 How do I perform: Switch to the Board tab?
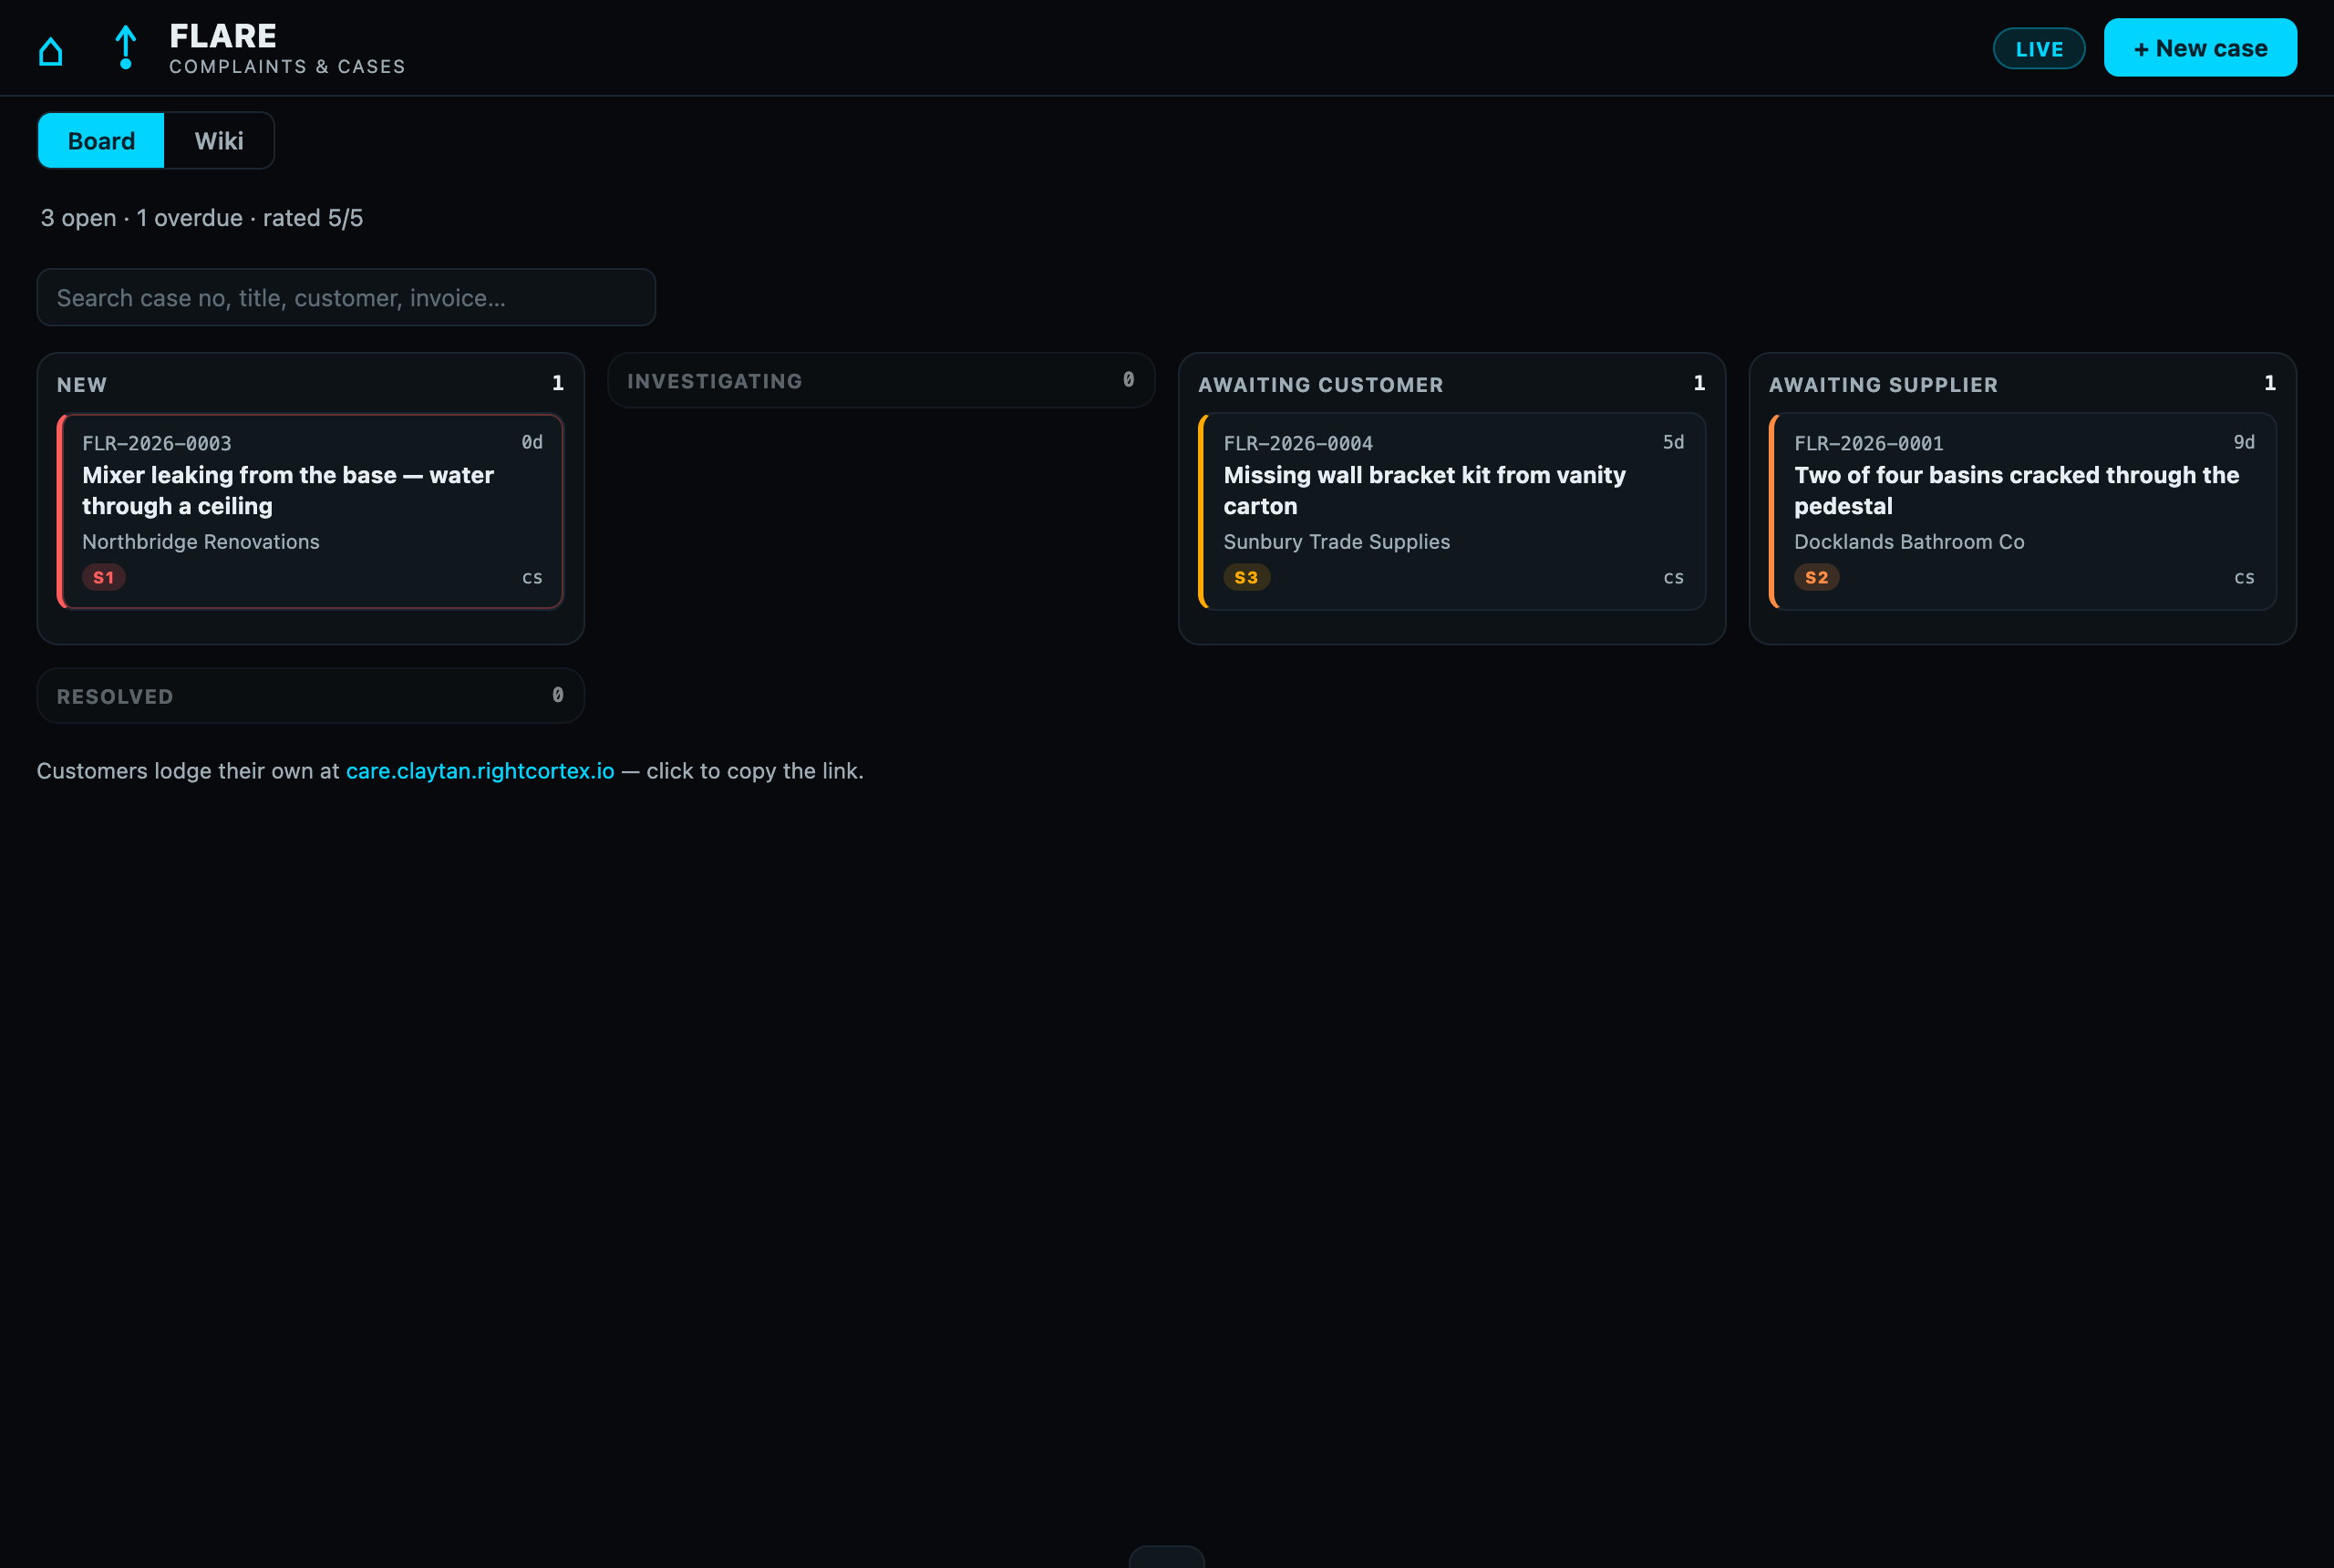point(101,140)
